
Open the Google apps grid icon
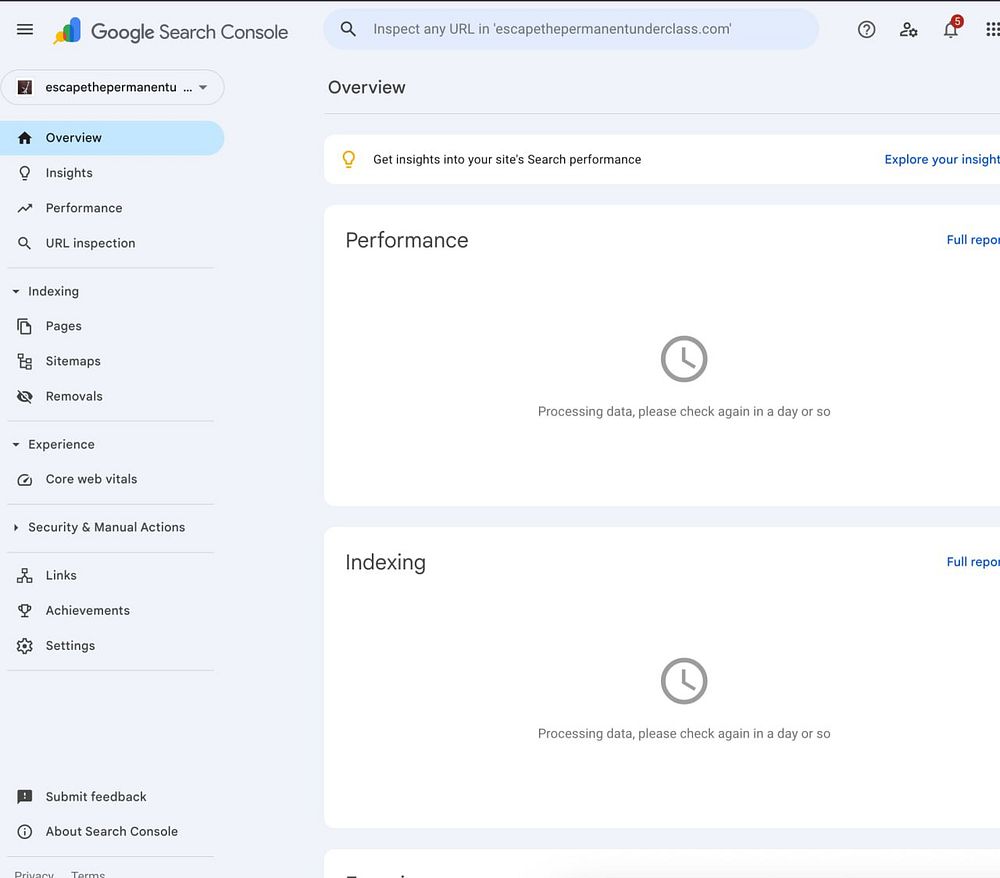pos(991,30)
